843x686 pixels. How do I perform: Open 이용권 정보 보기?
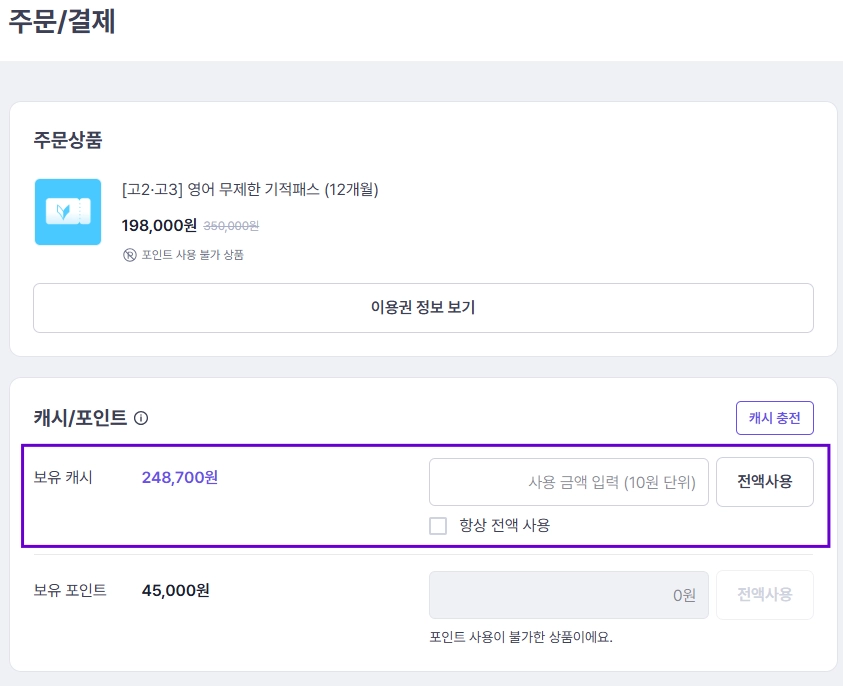[x=423, y=308]
